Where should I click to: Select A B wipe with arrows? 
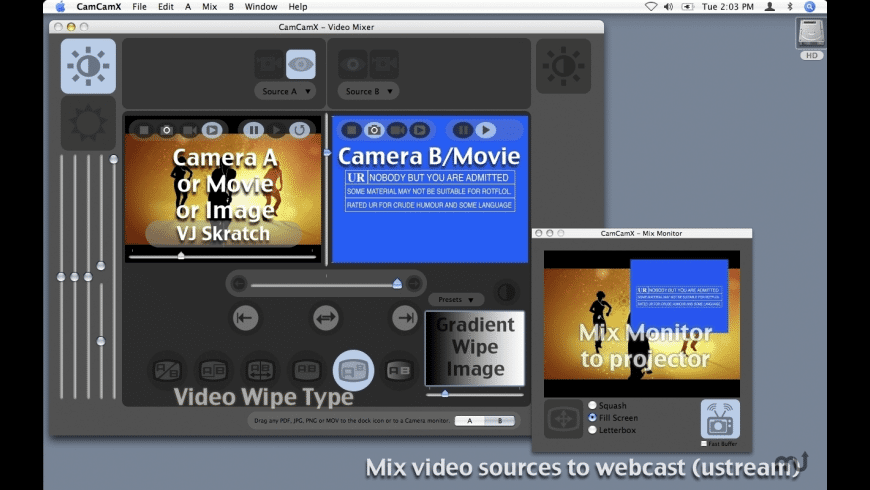tap(260, 370)
